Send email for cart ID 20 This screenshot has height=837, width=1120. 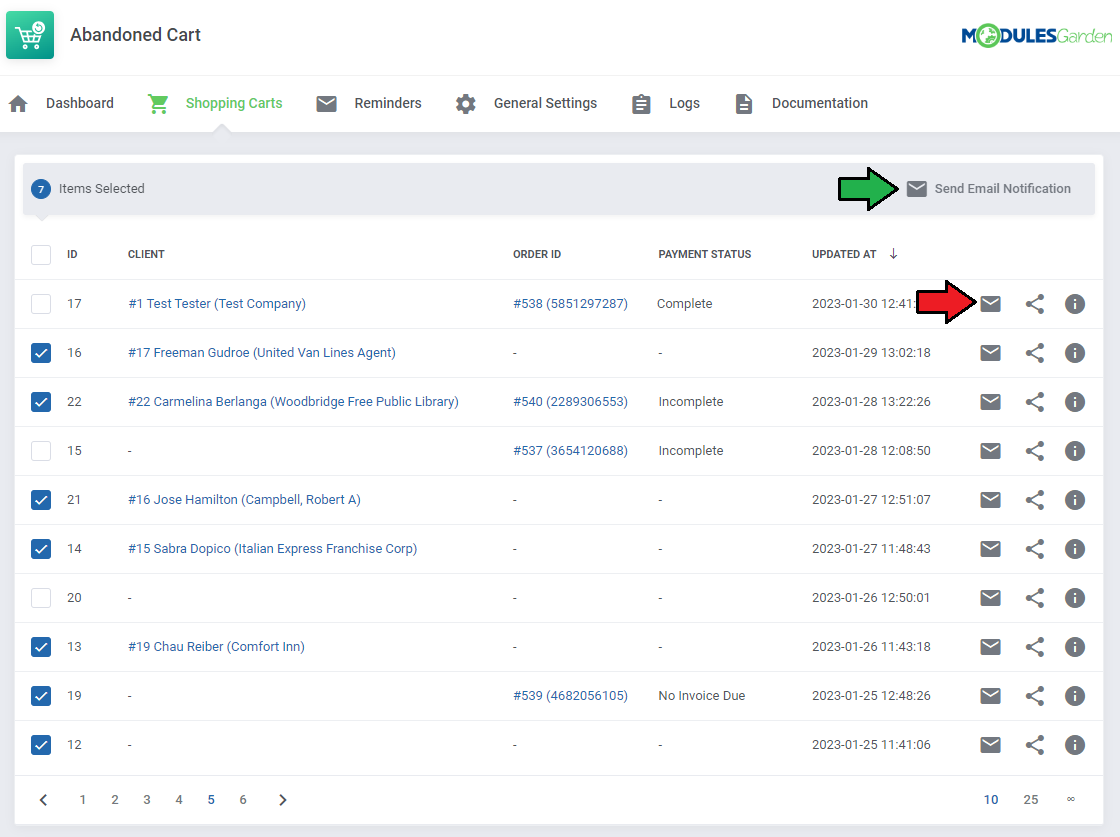pyautogui.click(x=990, y=598)
